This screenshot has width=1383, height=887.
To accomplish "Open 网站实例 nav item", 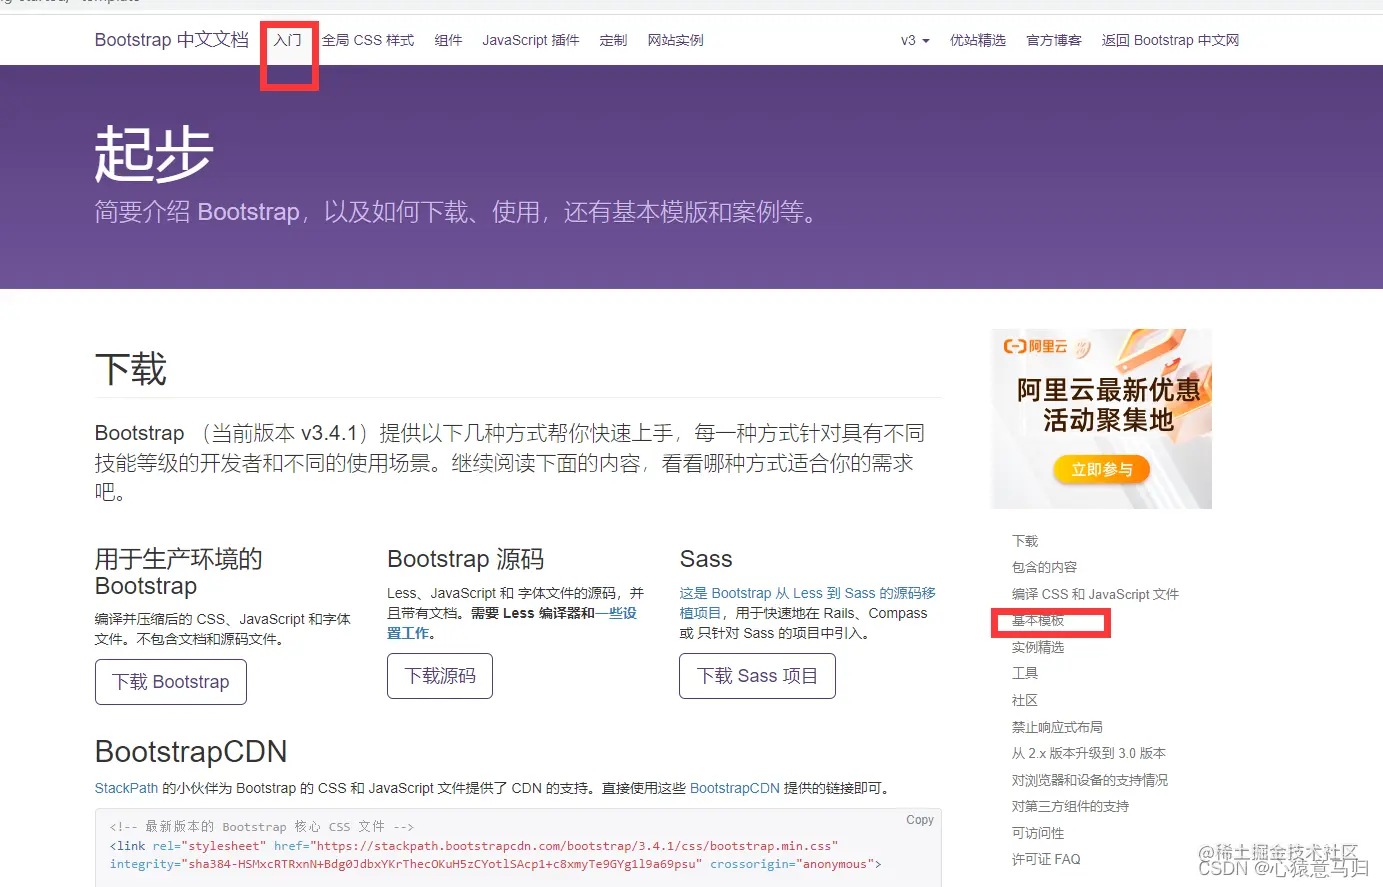I will 676,40.
